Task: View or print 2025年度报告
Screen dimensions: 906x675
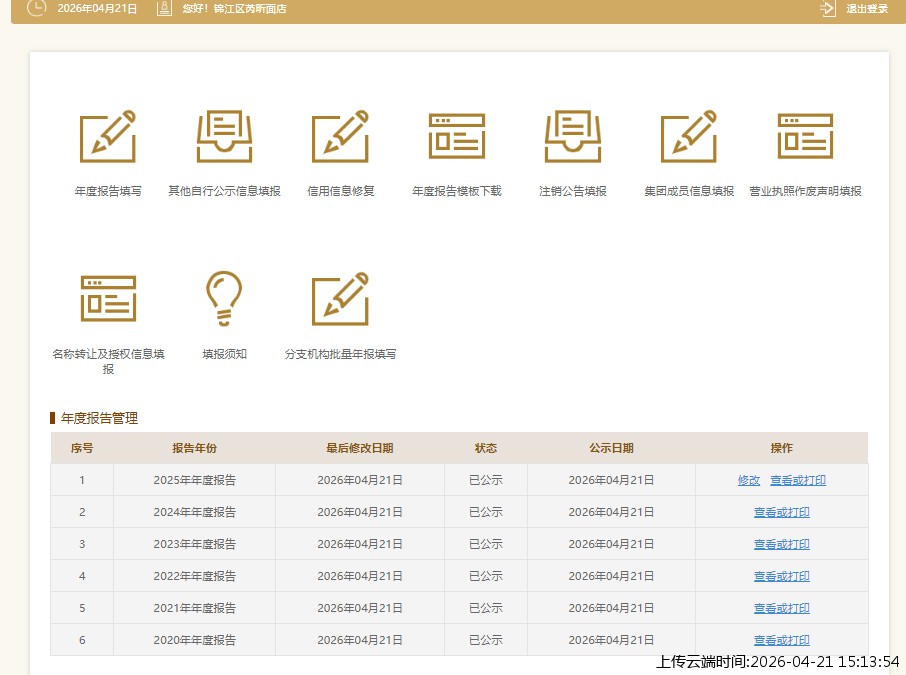Action: coord(798,480)
